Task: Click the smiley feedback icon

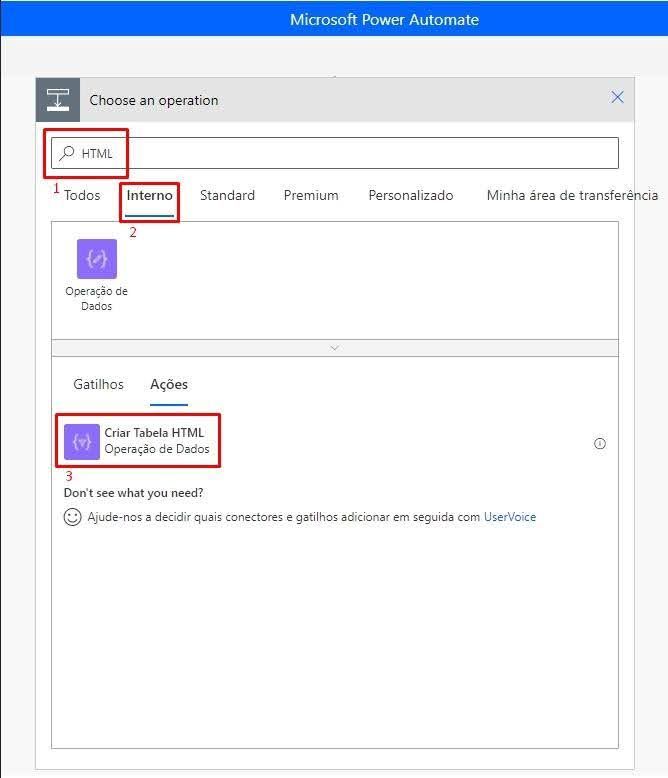Action: coord(72,517)
